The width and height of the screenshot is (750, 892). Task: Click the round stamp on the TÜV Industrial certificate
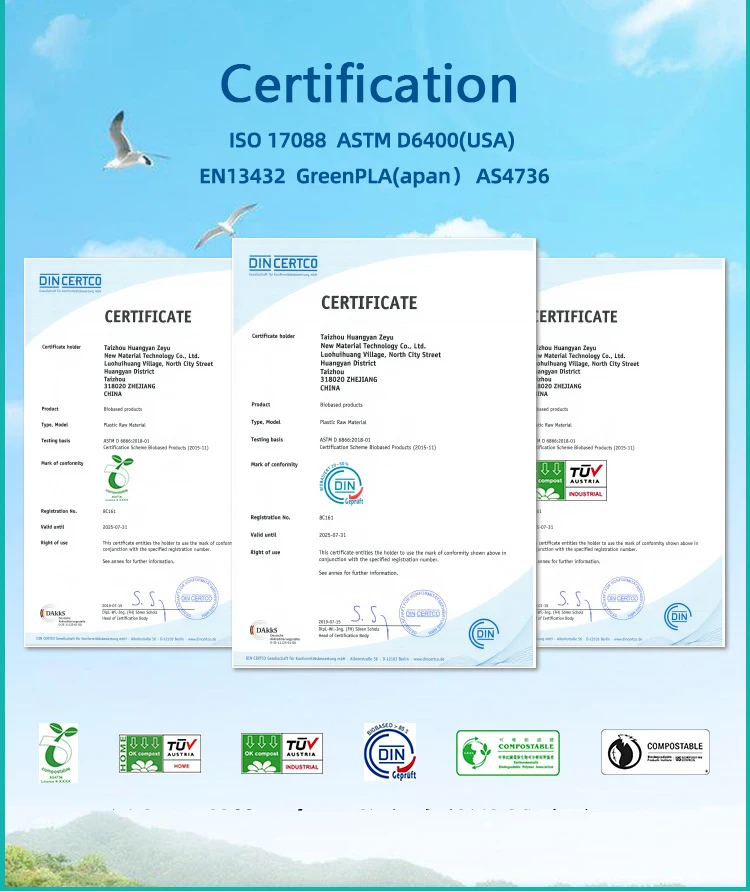click(x=623, y=598)
